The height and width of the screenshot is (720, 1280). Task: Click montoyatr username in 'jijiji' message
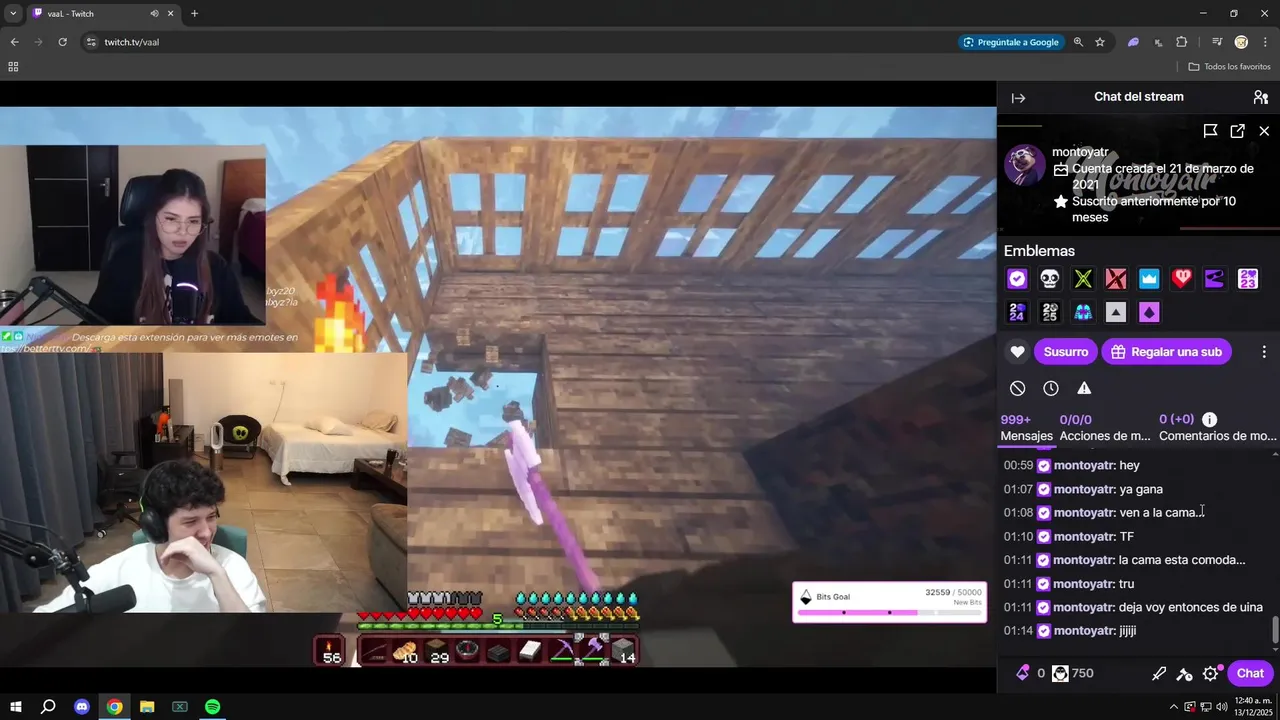pos(1084,631)
